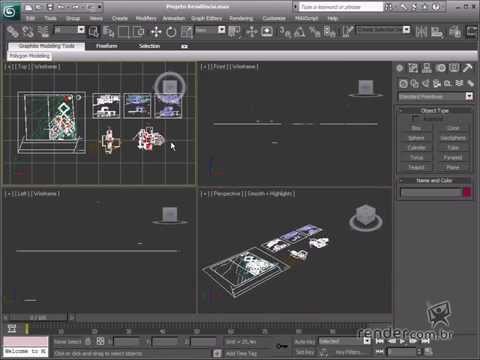Open the Group menu

pos(73,18)
